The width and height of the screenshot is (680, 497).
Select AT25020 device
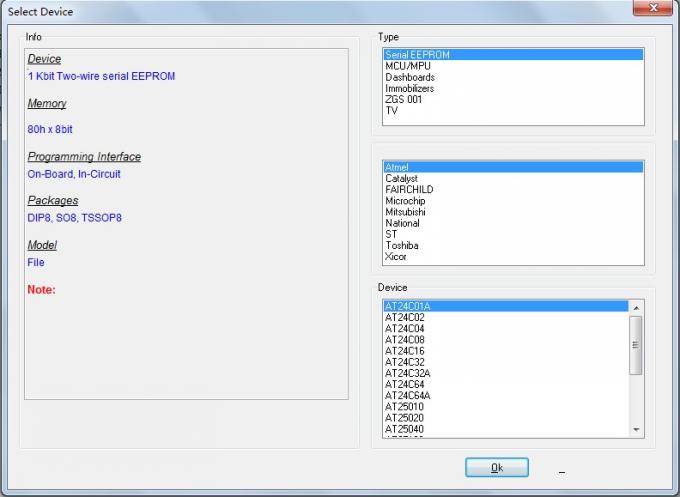506,418
